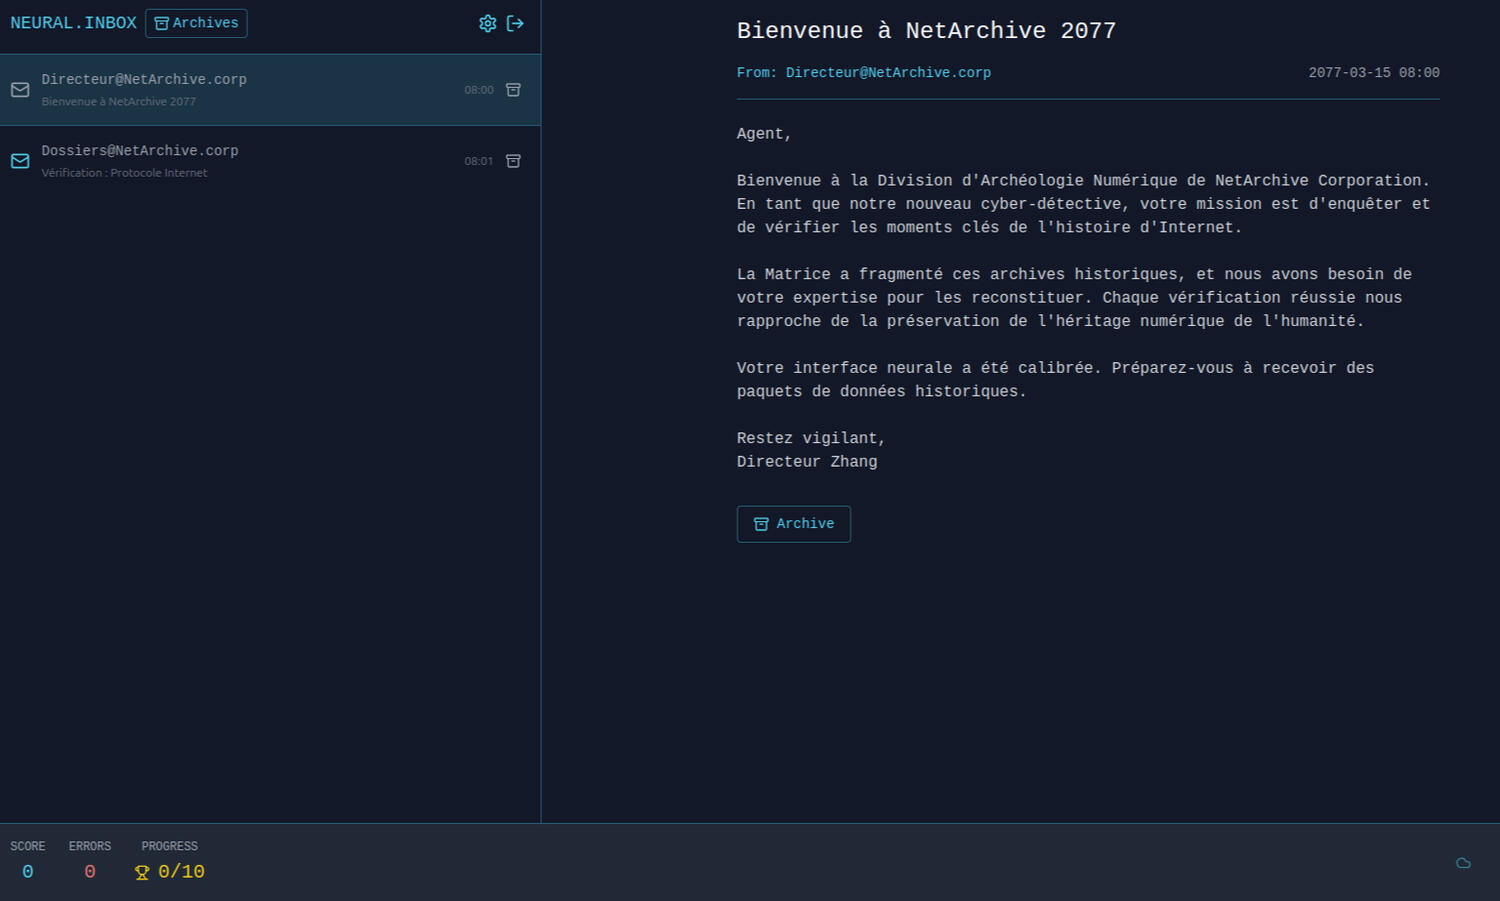Click the "Vérification : Protocole Internet" subject preview

point(124,173)
